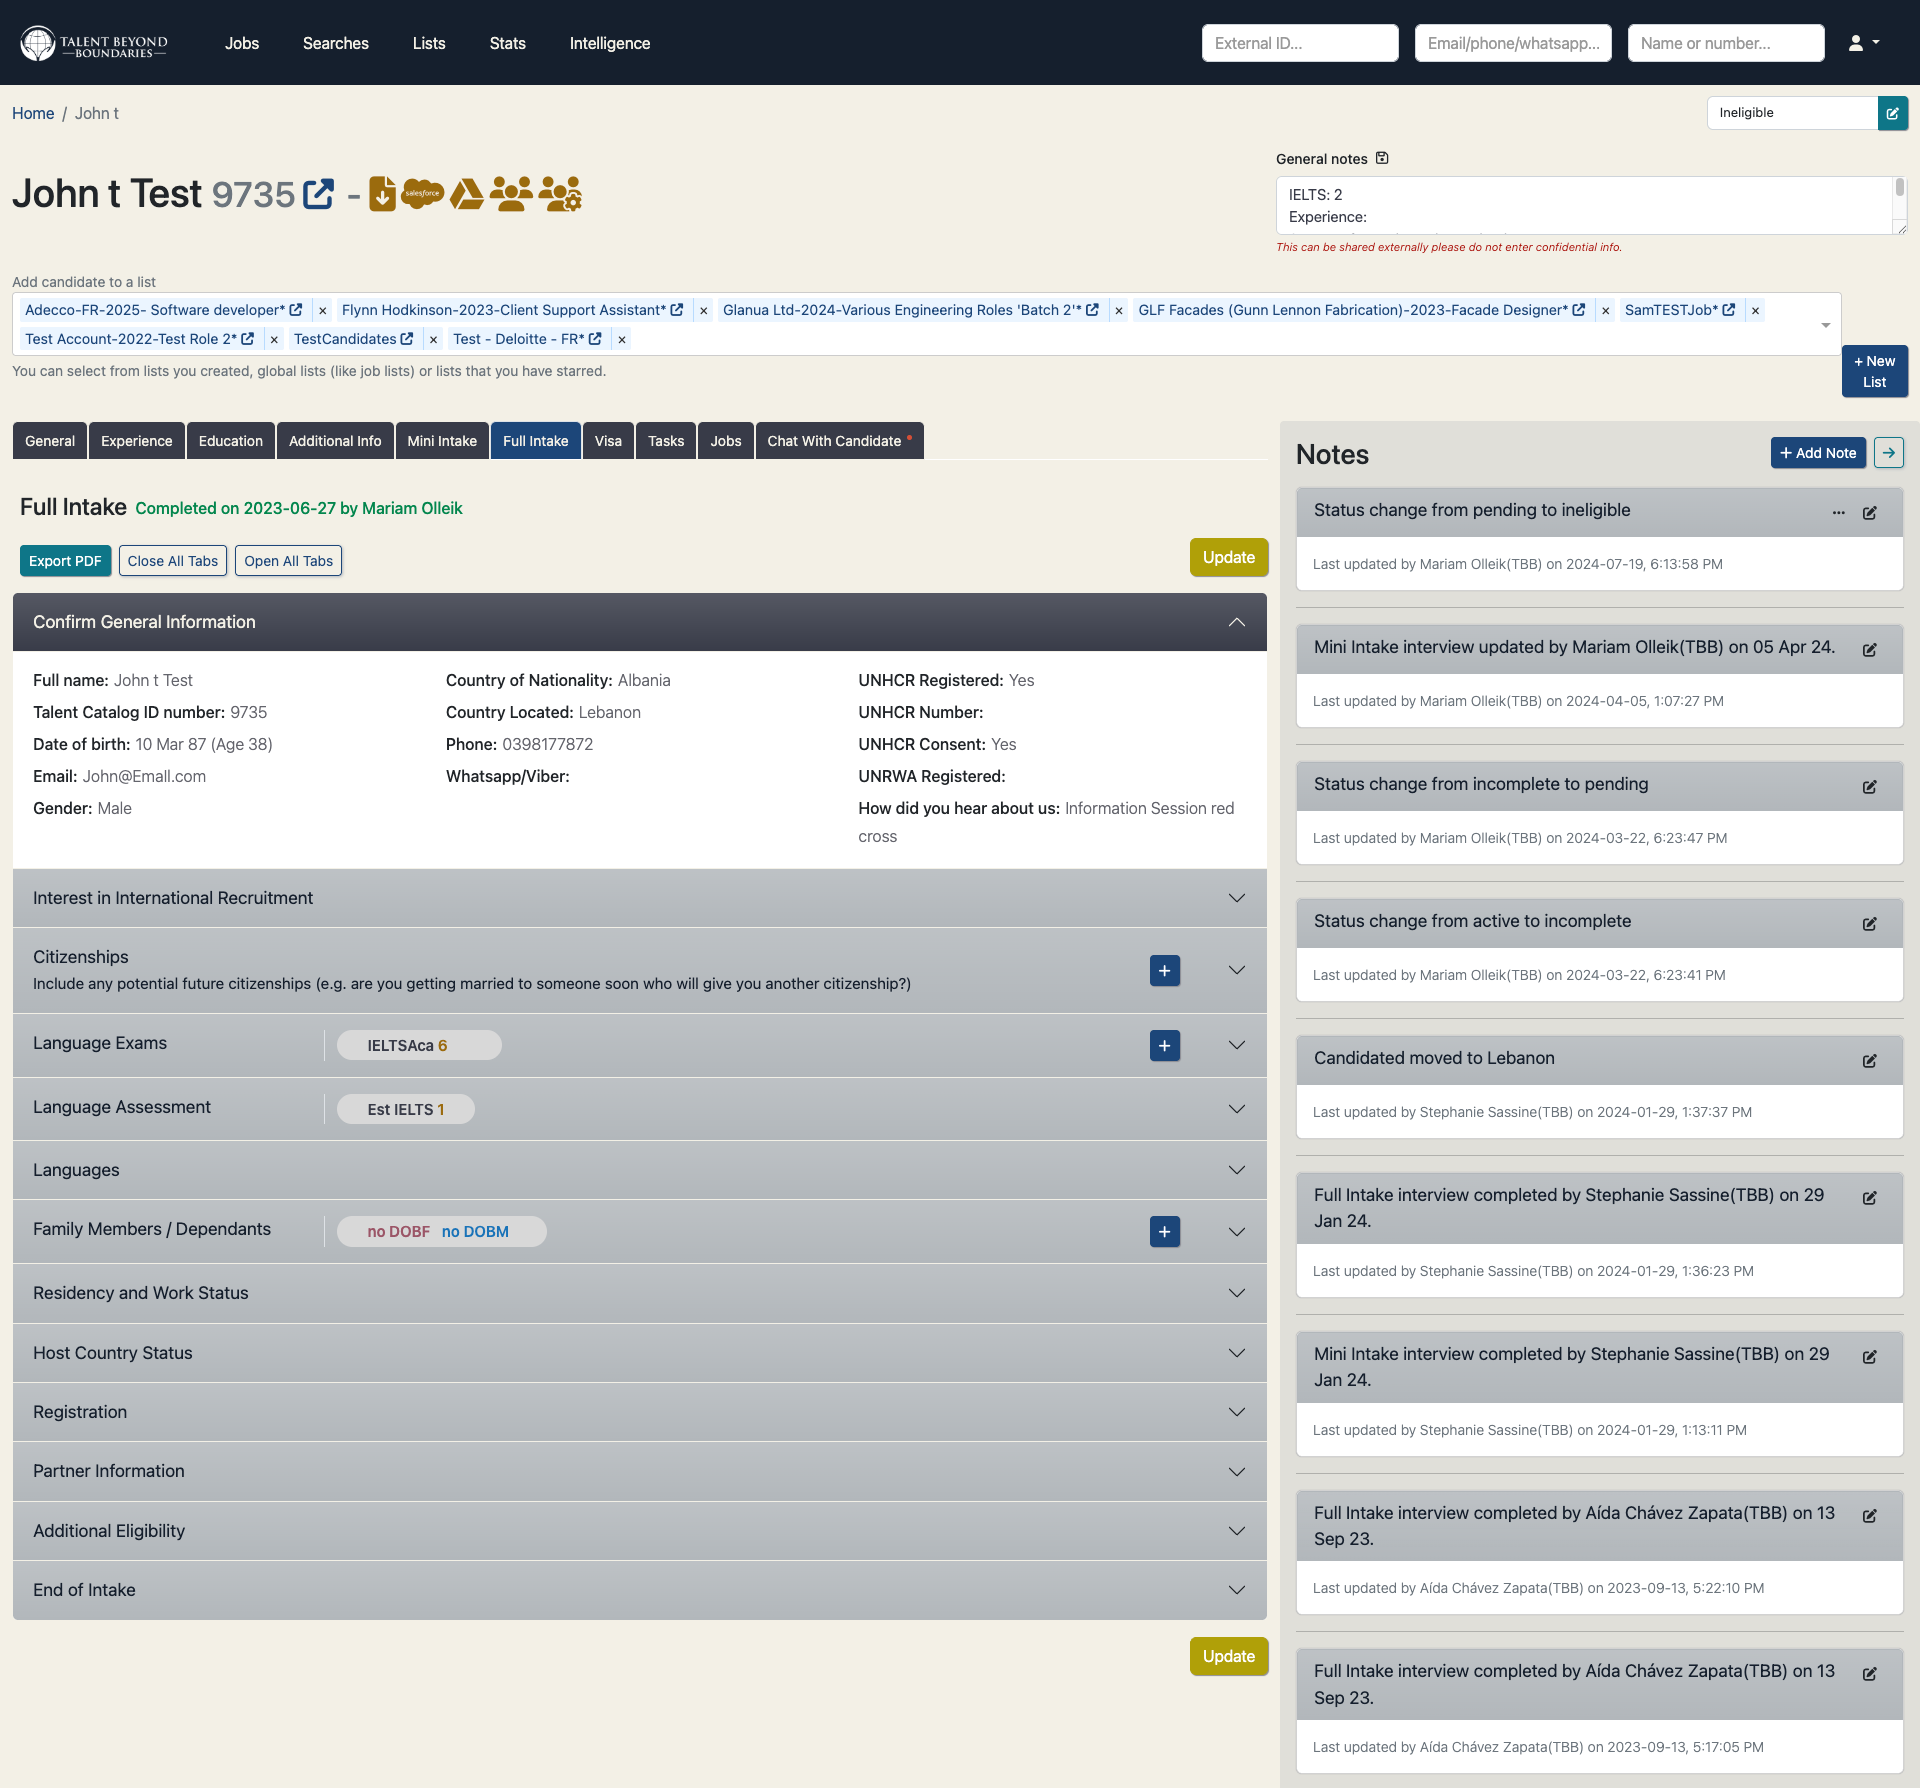
Task: Switch to the Education tab
Action: (x=230, y=440)
